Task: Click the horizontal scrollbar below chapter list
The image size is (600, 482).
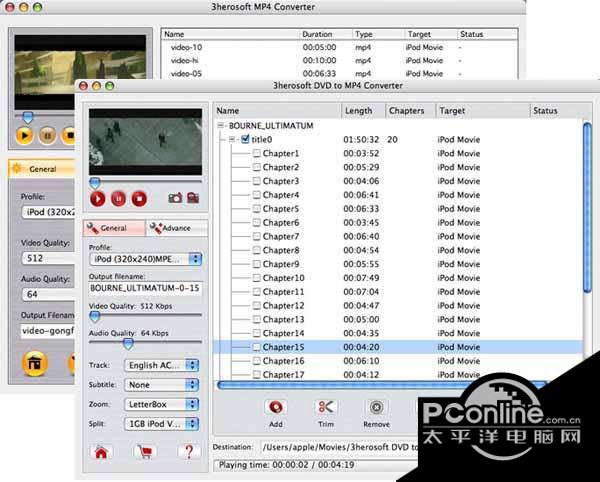Action: click(381, 385)
